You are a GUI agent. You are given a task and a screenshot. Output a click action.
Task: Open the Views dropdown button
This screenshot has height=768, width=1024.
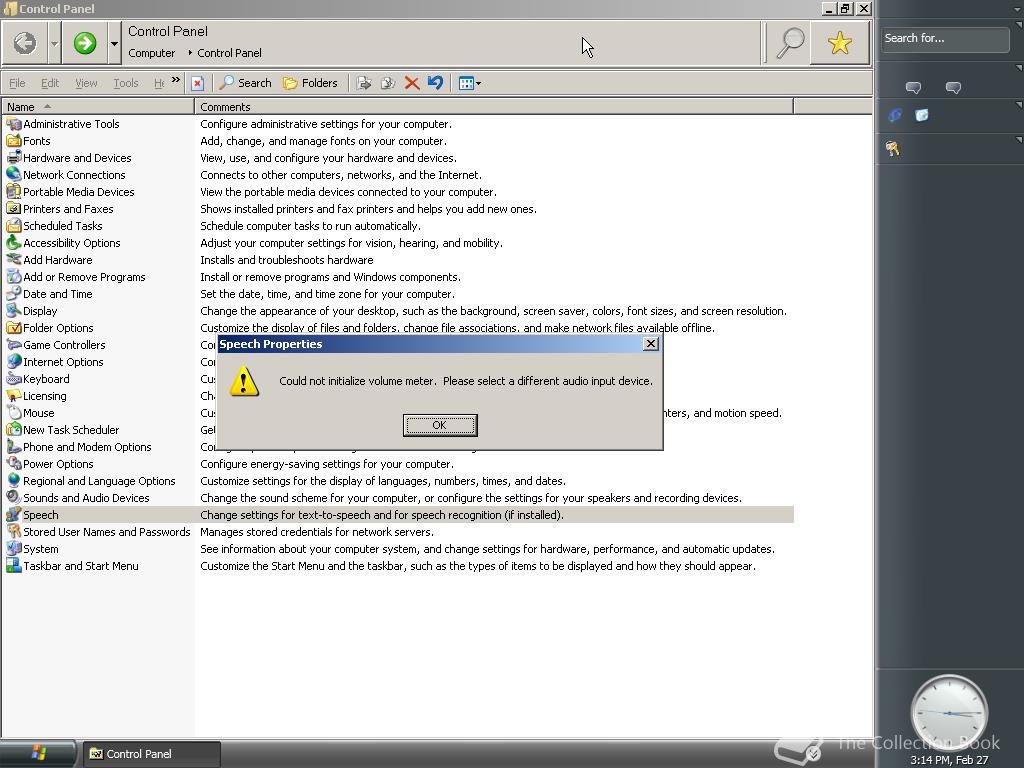470,83
